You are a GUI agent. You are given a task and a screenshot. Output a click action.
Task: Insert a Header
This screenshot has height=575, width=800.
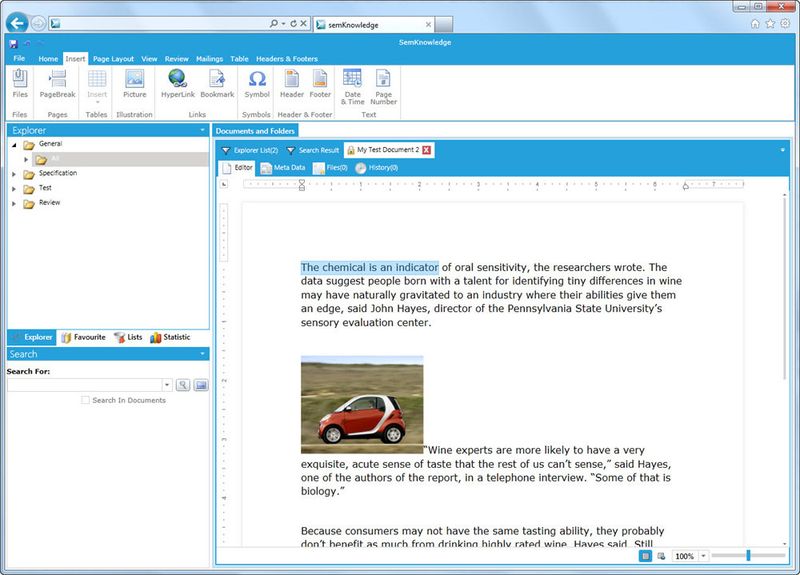[292, 83]
